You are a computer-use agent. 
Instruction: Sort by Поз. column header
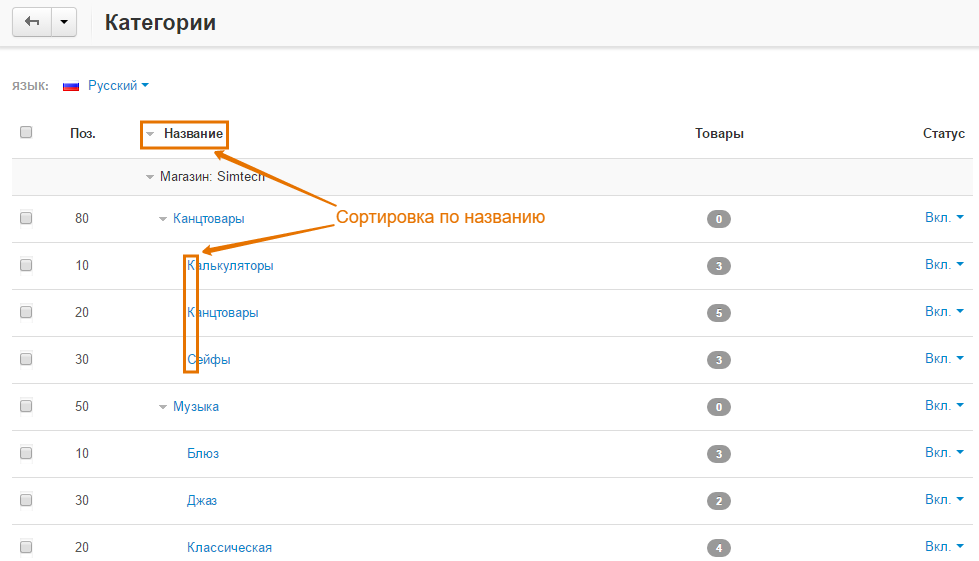click(x=82, y=133)
